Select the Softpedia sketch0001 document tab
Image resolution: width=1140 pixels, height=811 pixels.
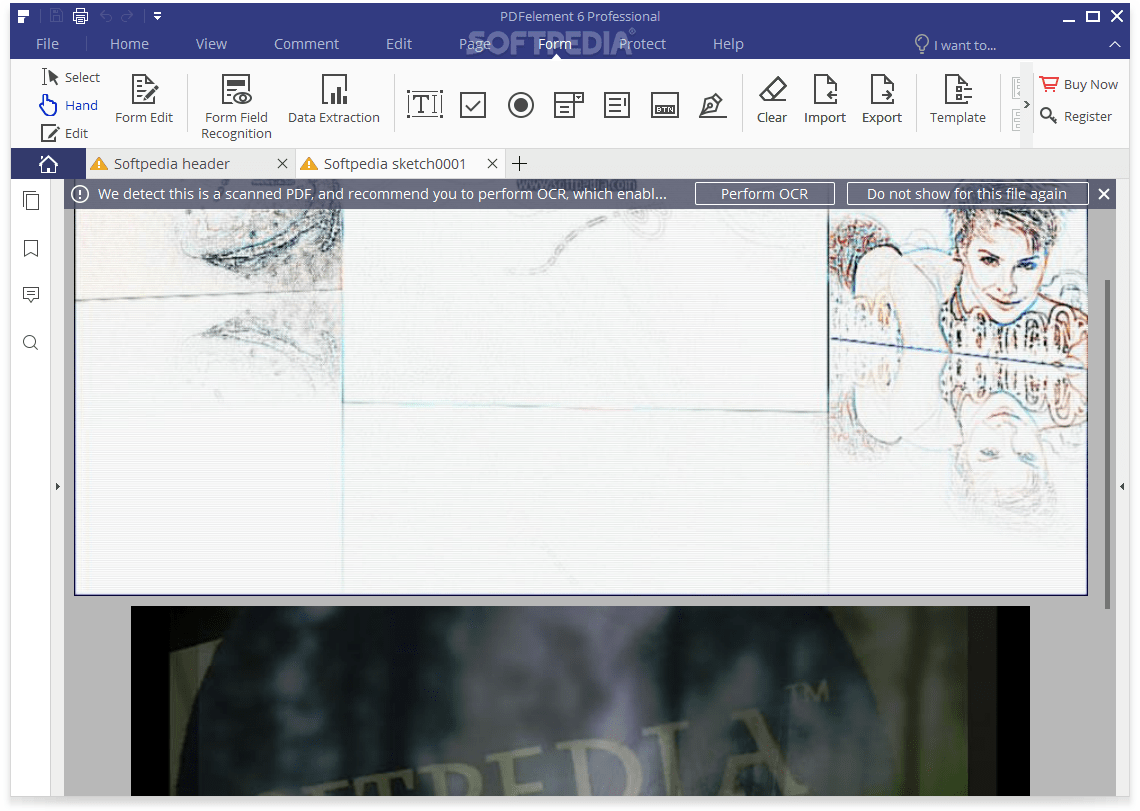tap(394, 164)
